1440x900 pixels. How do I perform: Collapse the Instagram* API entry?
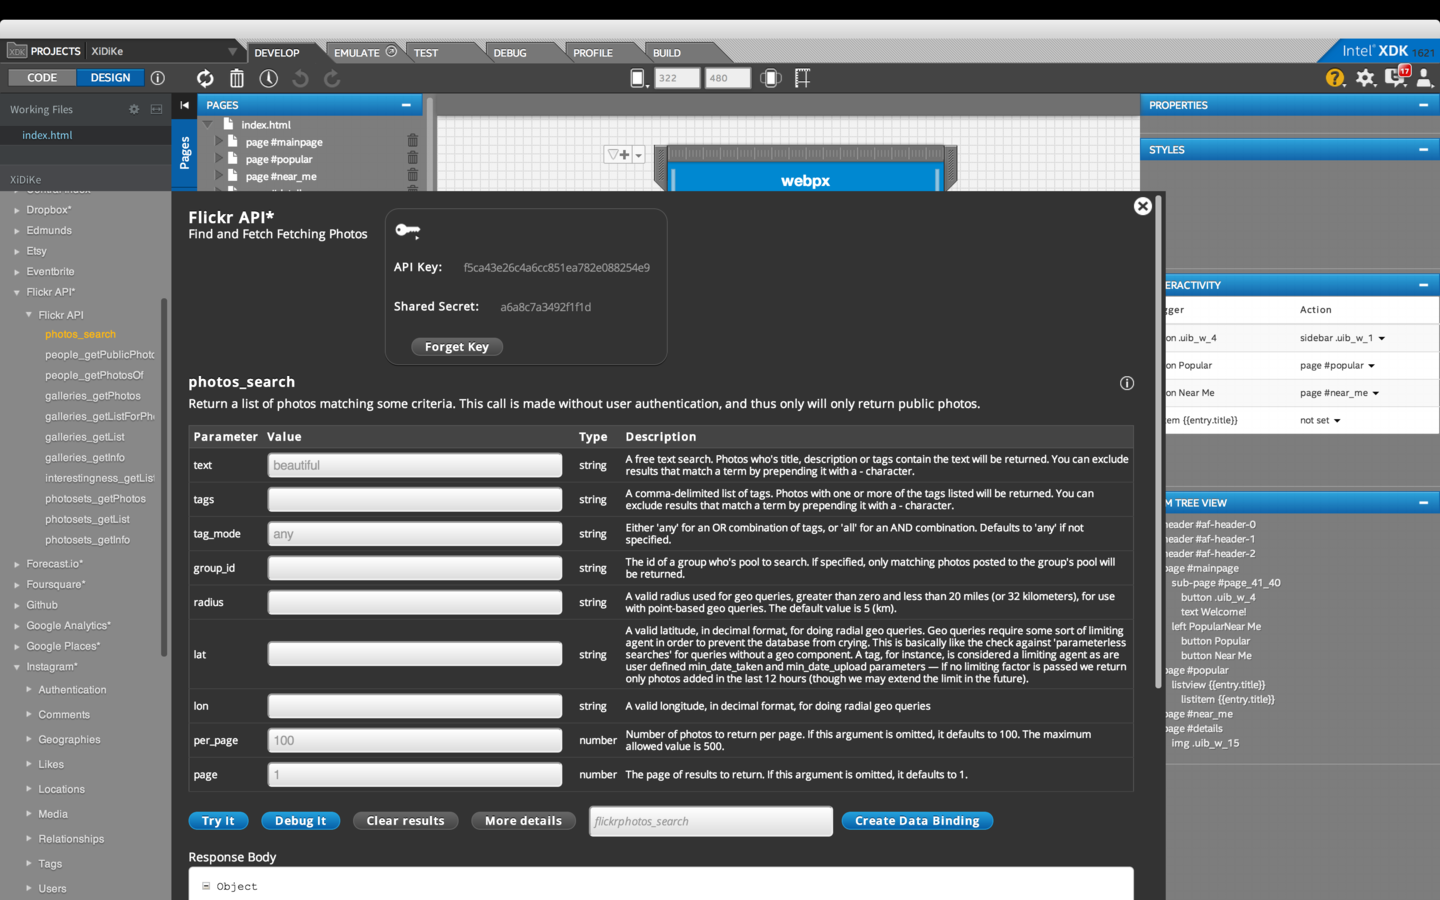pos(17,667)
